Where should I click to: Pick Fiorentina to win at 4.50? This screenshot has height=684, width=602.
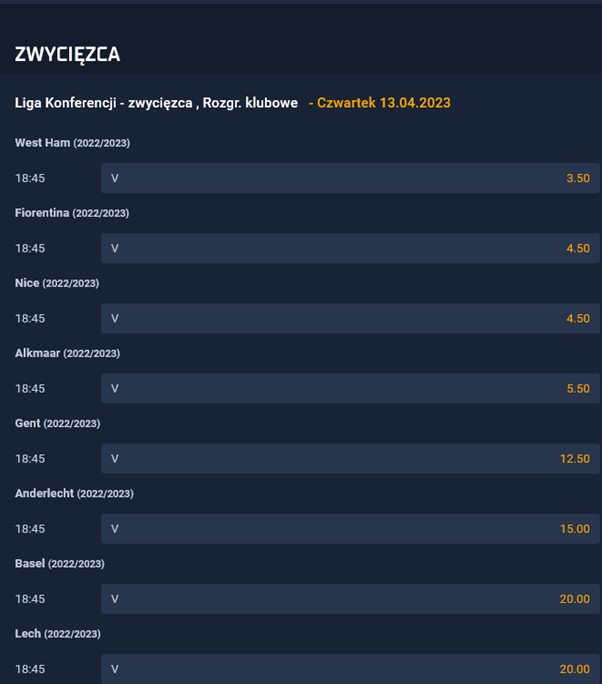[x=350, y=248]
